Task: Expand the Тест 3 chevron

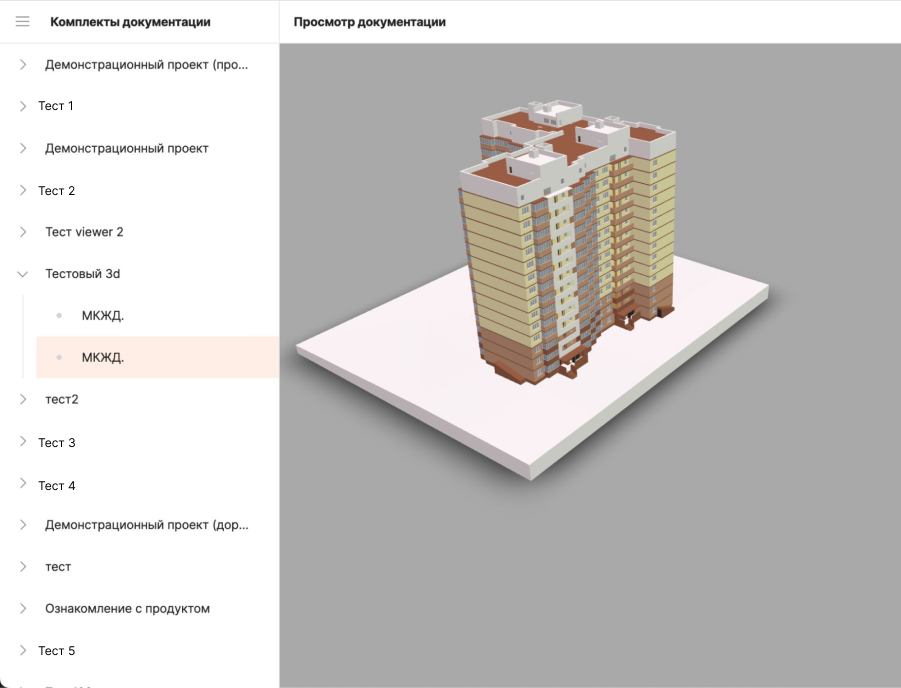Action: [x=23, y=442]
